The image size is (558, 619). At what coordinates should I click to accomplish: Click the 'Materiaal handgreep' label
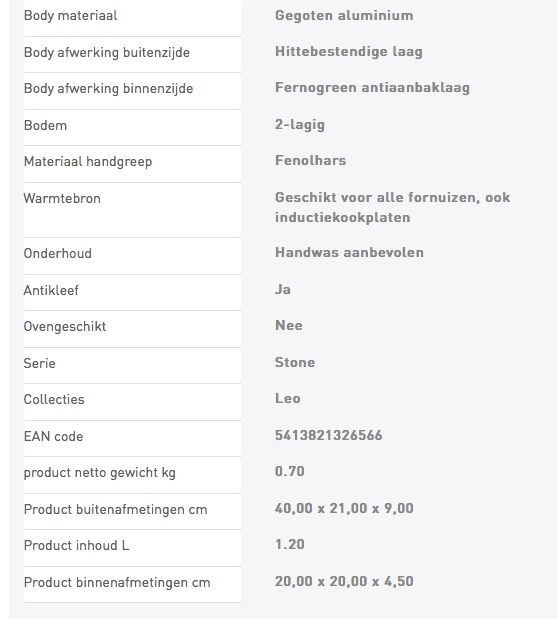click(88, 162)
